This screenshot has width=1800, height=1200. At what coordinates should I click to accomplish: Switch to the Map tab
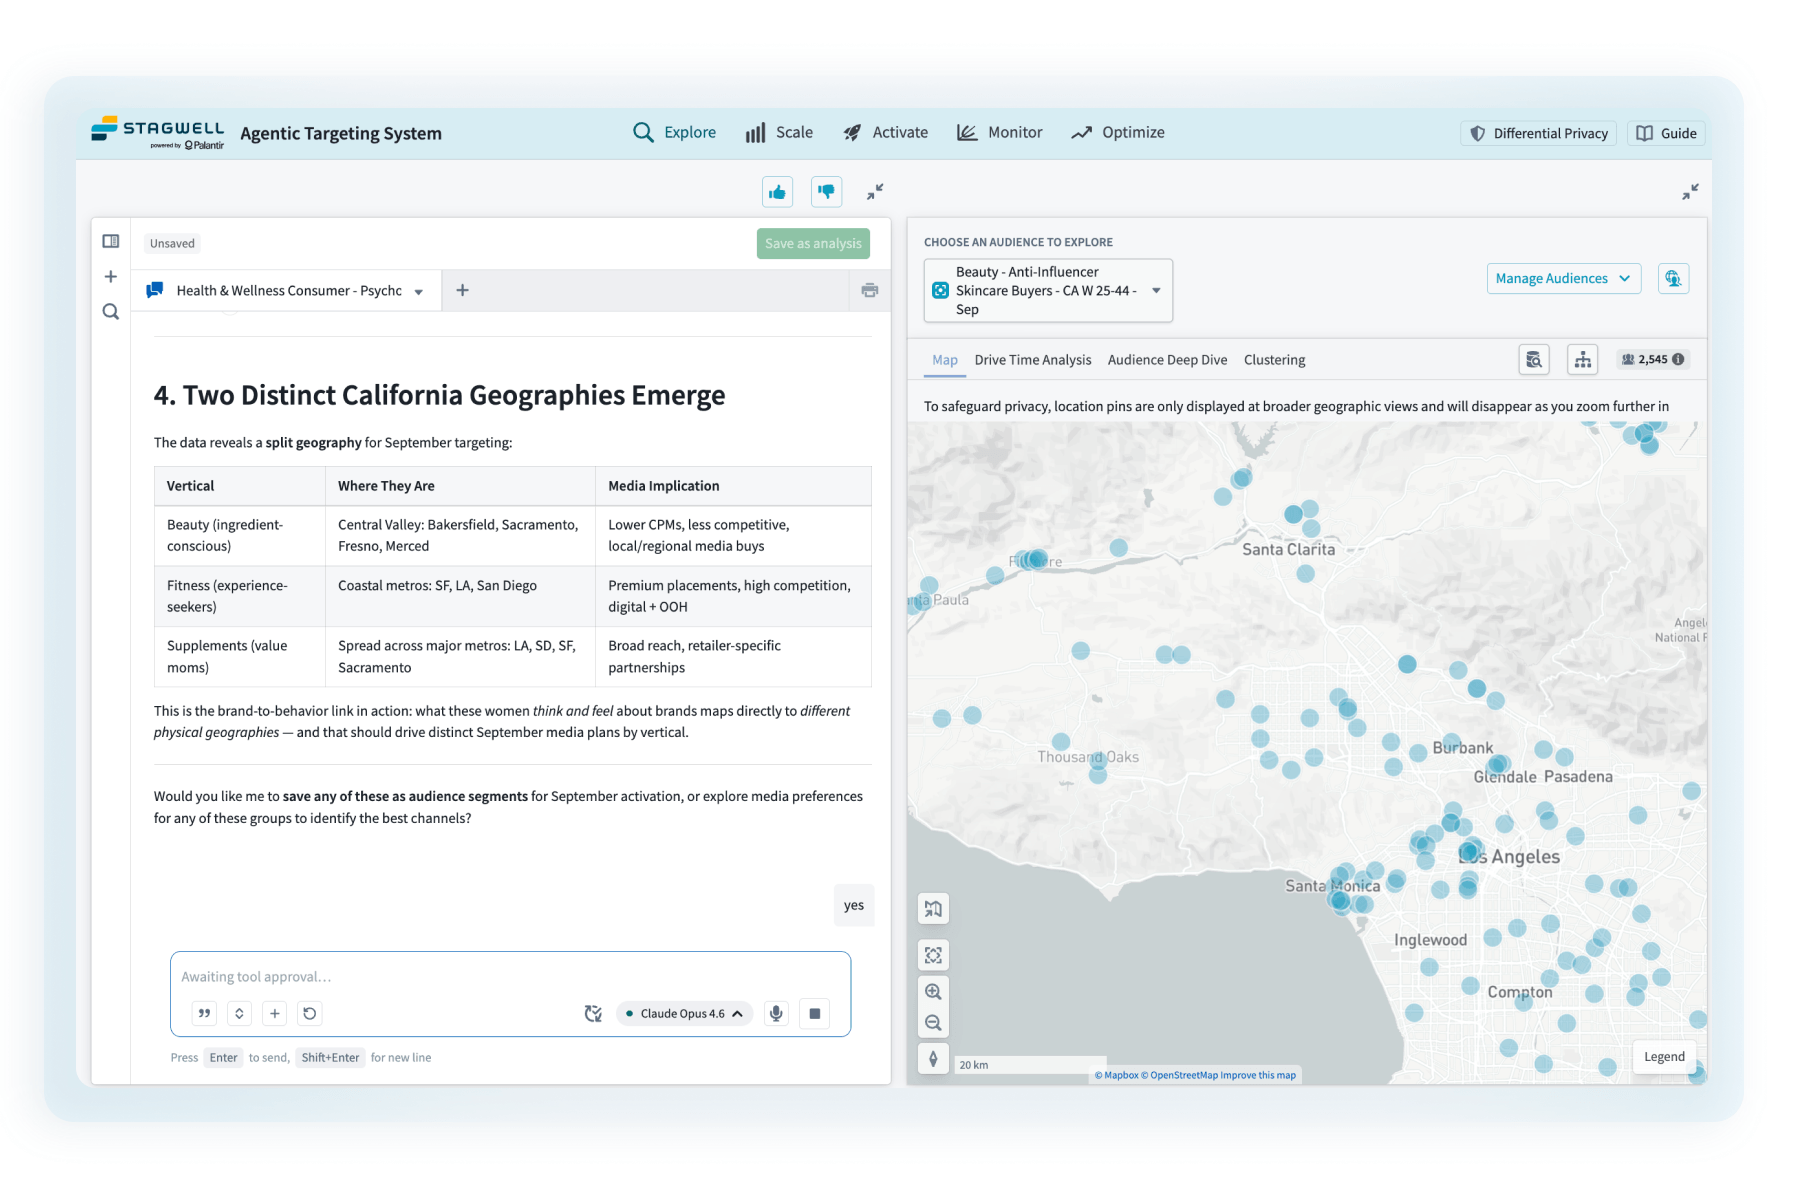tap(945, 360)
